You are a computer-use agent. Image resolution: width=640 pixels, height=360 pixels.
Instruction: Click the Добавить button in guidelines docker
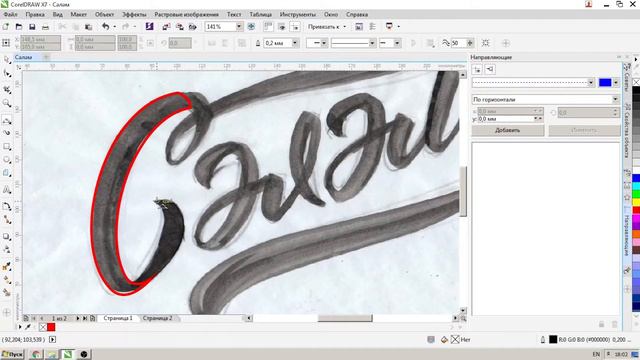point(508,130)
